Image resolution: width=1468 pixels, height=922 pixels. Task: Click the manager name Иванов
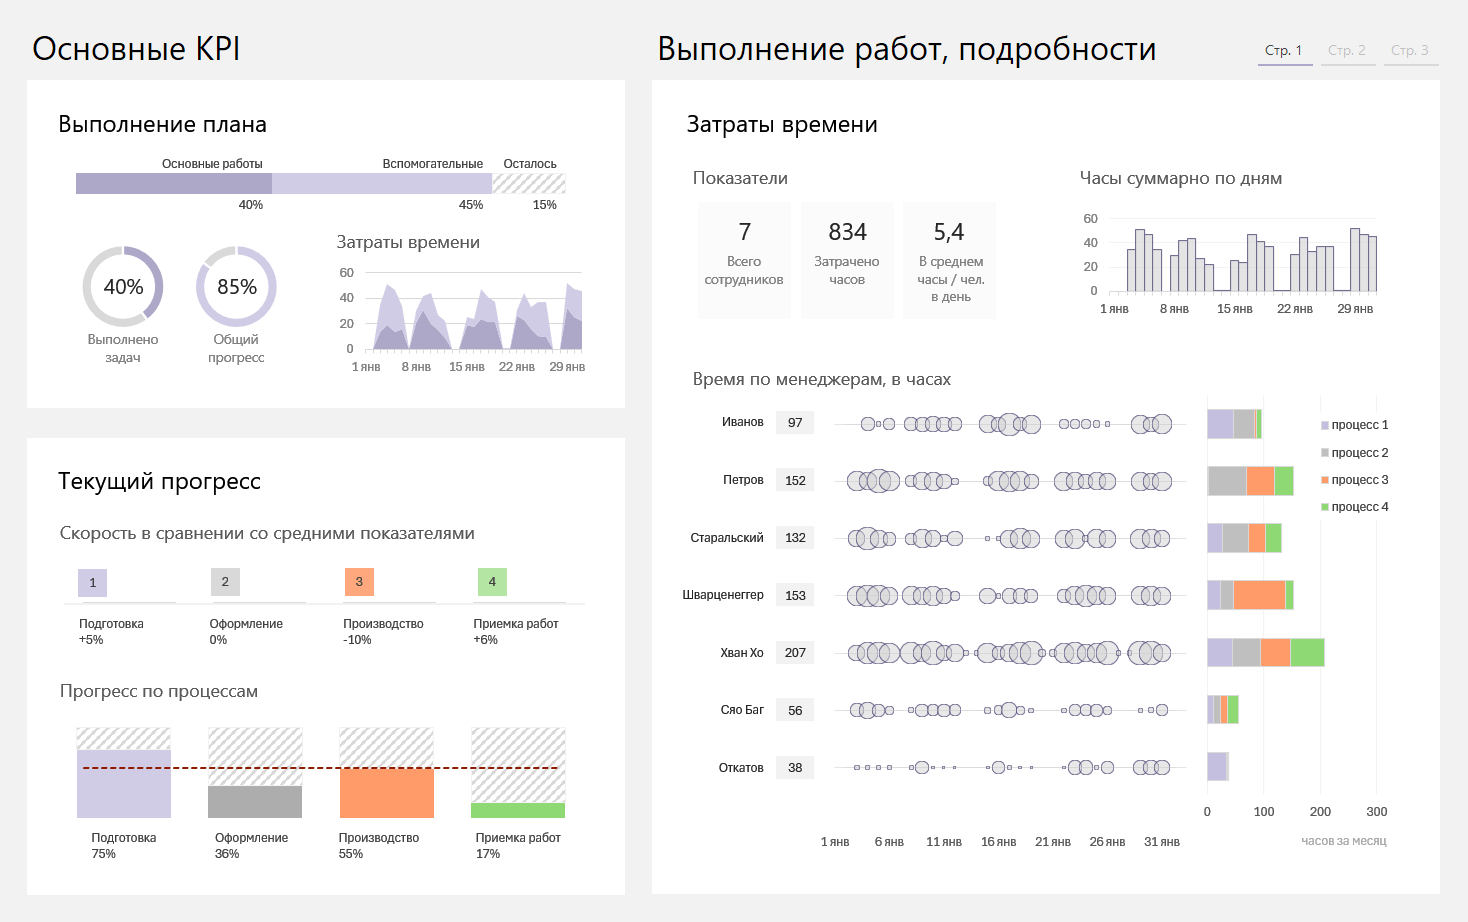point(743,422)
